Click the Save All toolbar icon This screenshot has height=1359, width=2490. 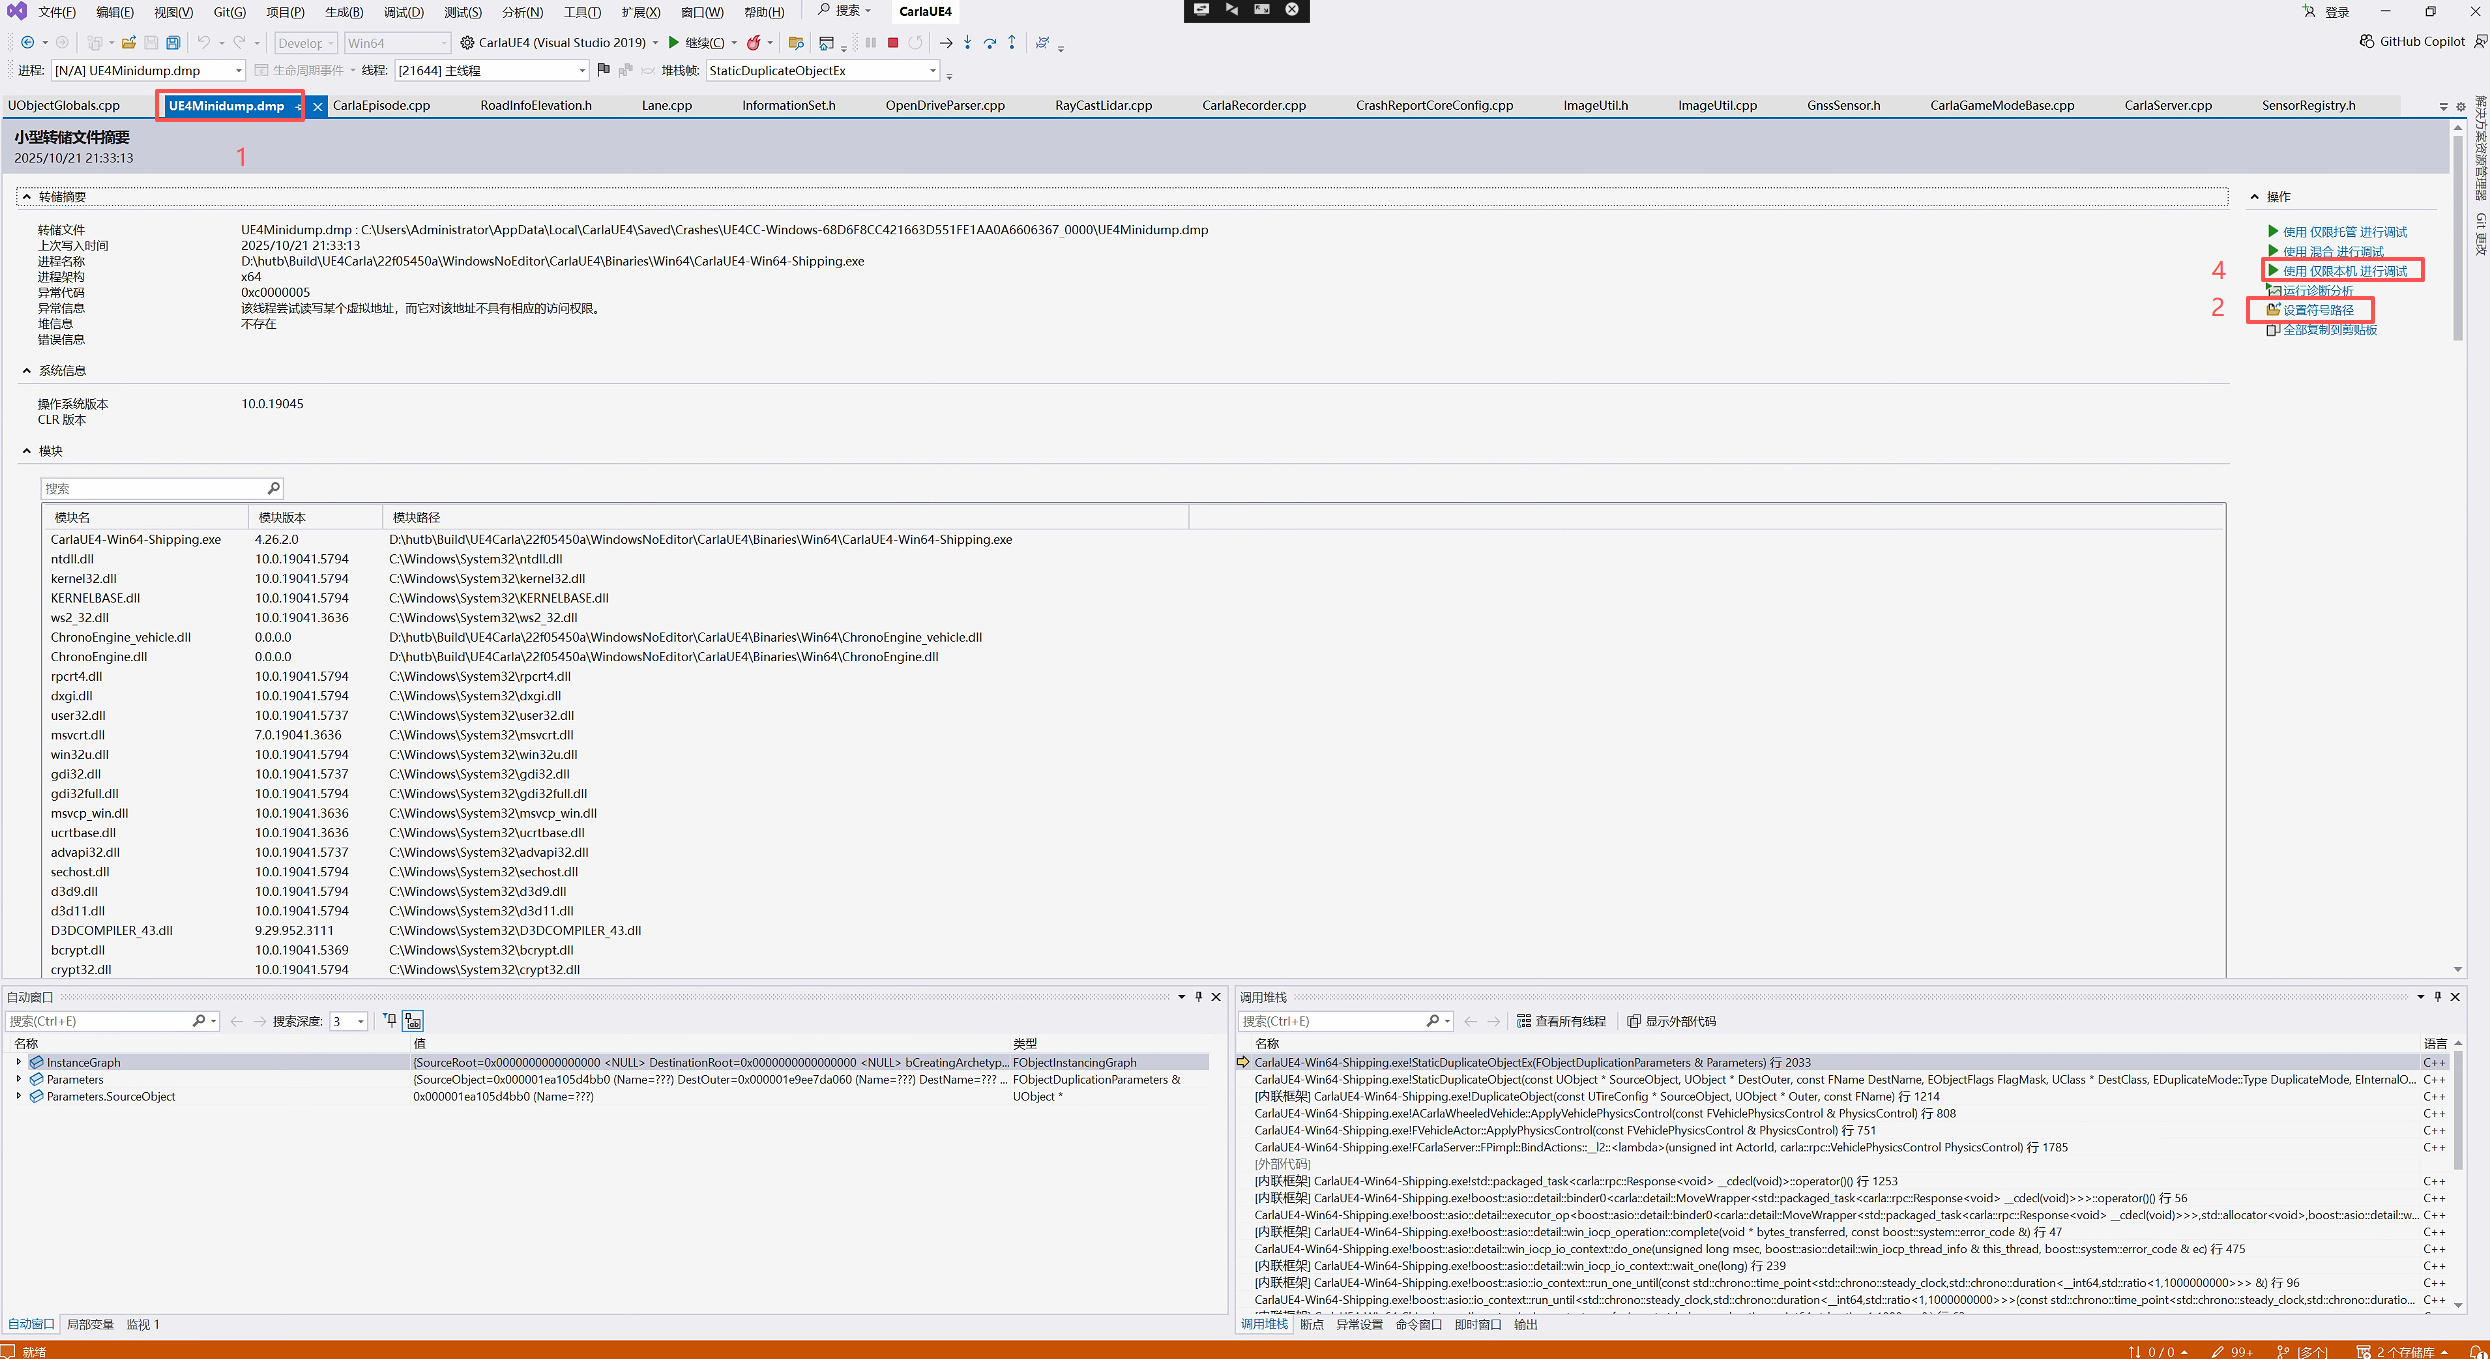pos(173,43)
